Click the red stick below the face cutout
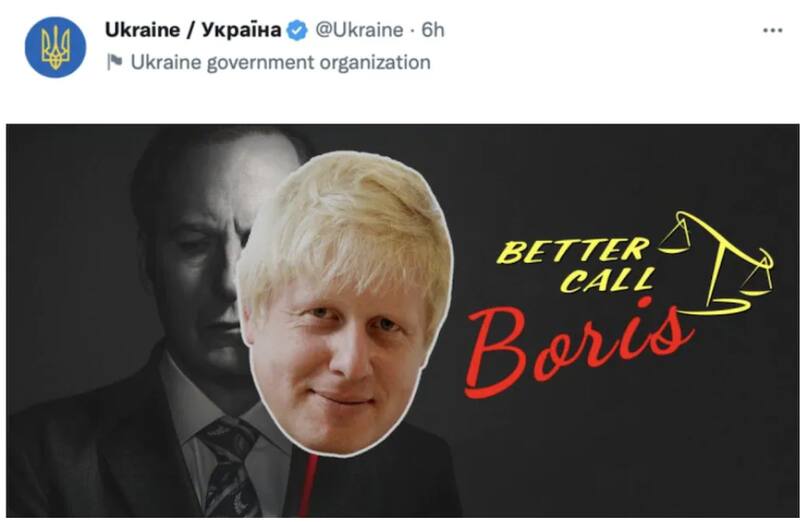The height and width of the screenshot is (522, 800). click(308, 485)
